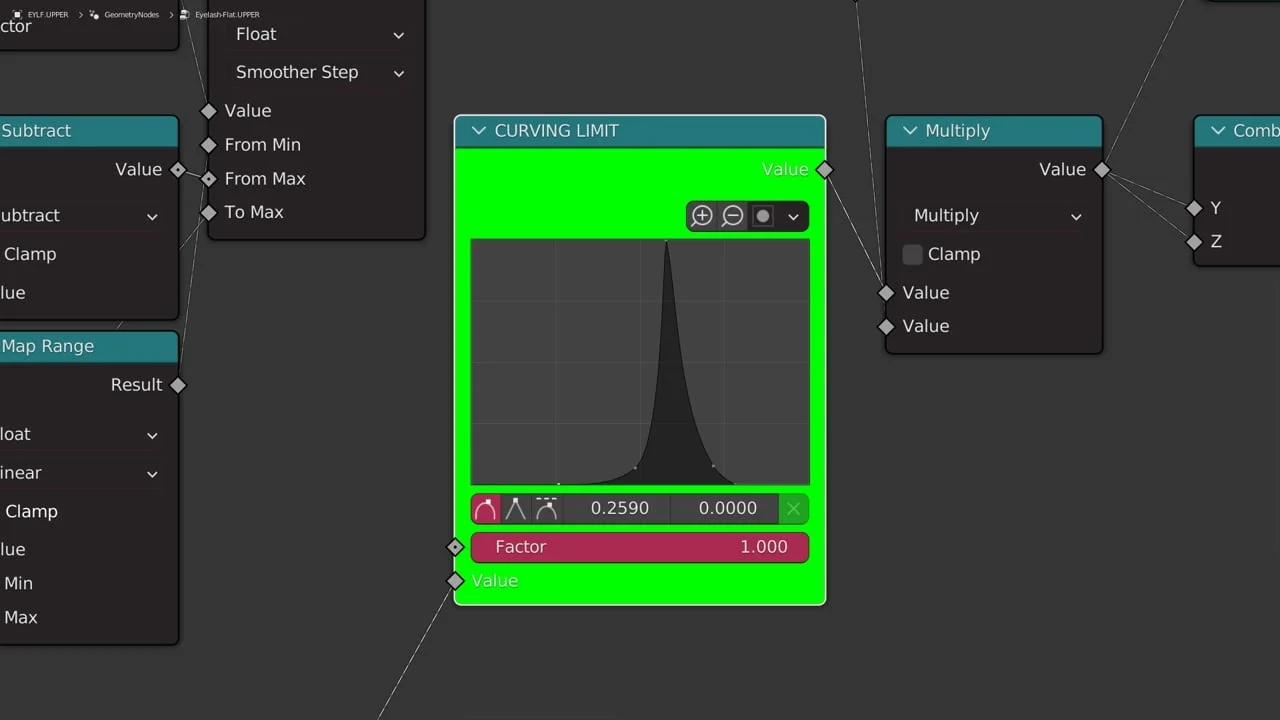The width and height of the screenshot is (1280, 720).
Task: Open the Smoother Step interpolation dropdown
Action: point(318,72)
